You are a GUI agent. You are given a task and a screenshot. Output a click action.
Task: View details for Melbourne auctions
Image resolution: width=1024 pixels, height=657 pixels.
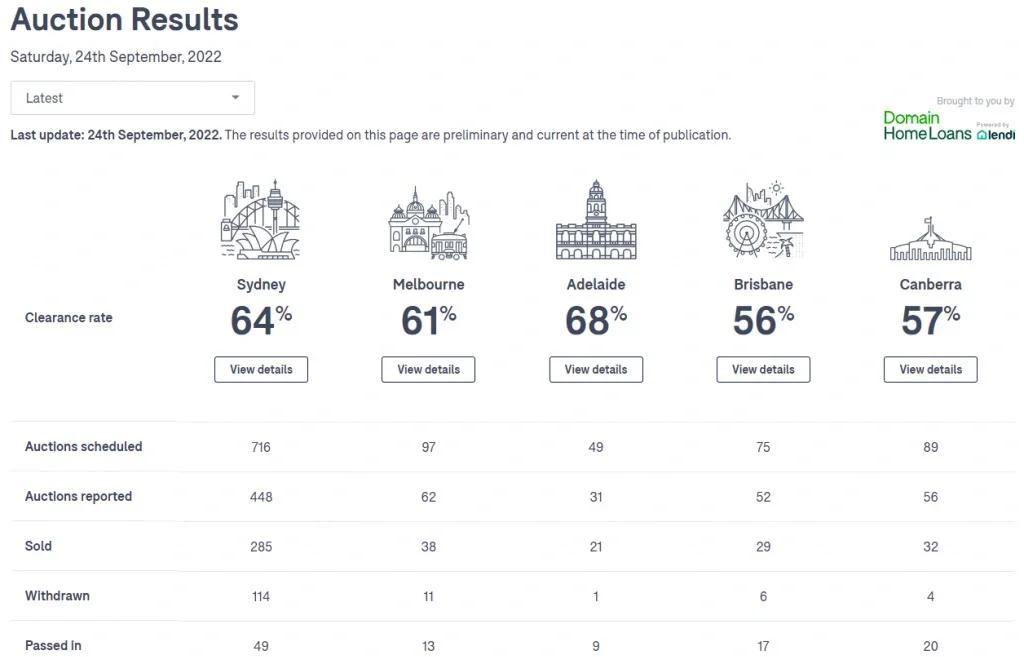[x=428, y=369]
